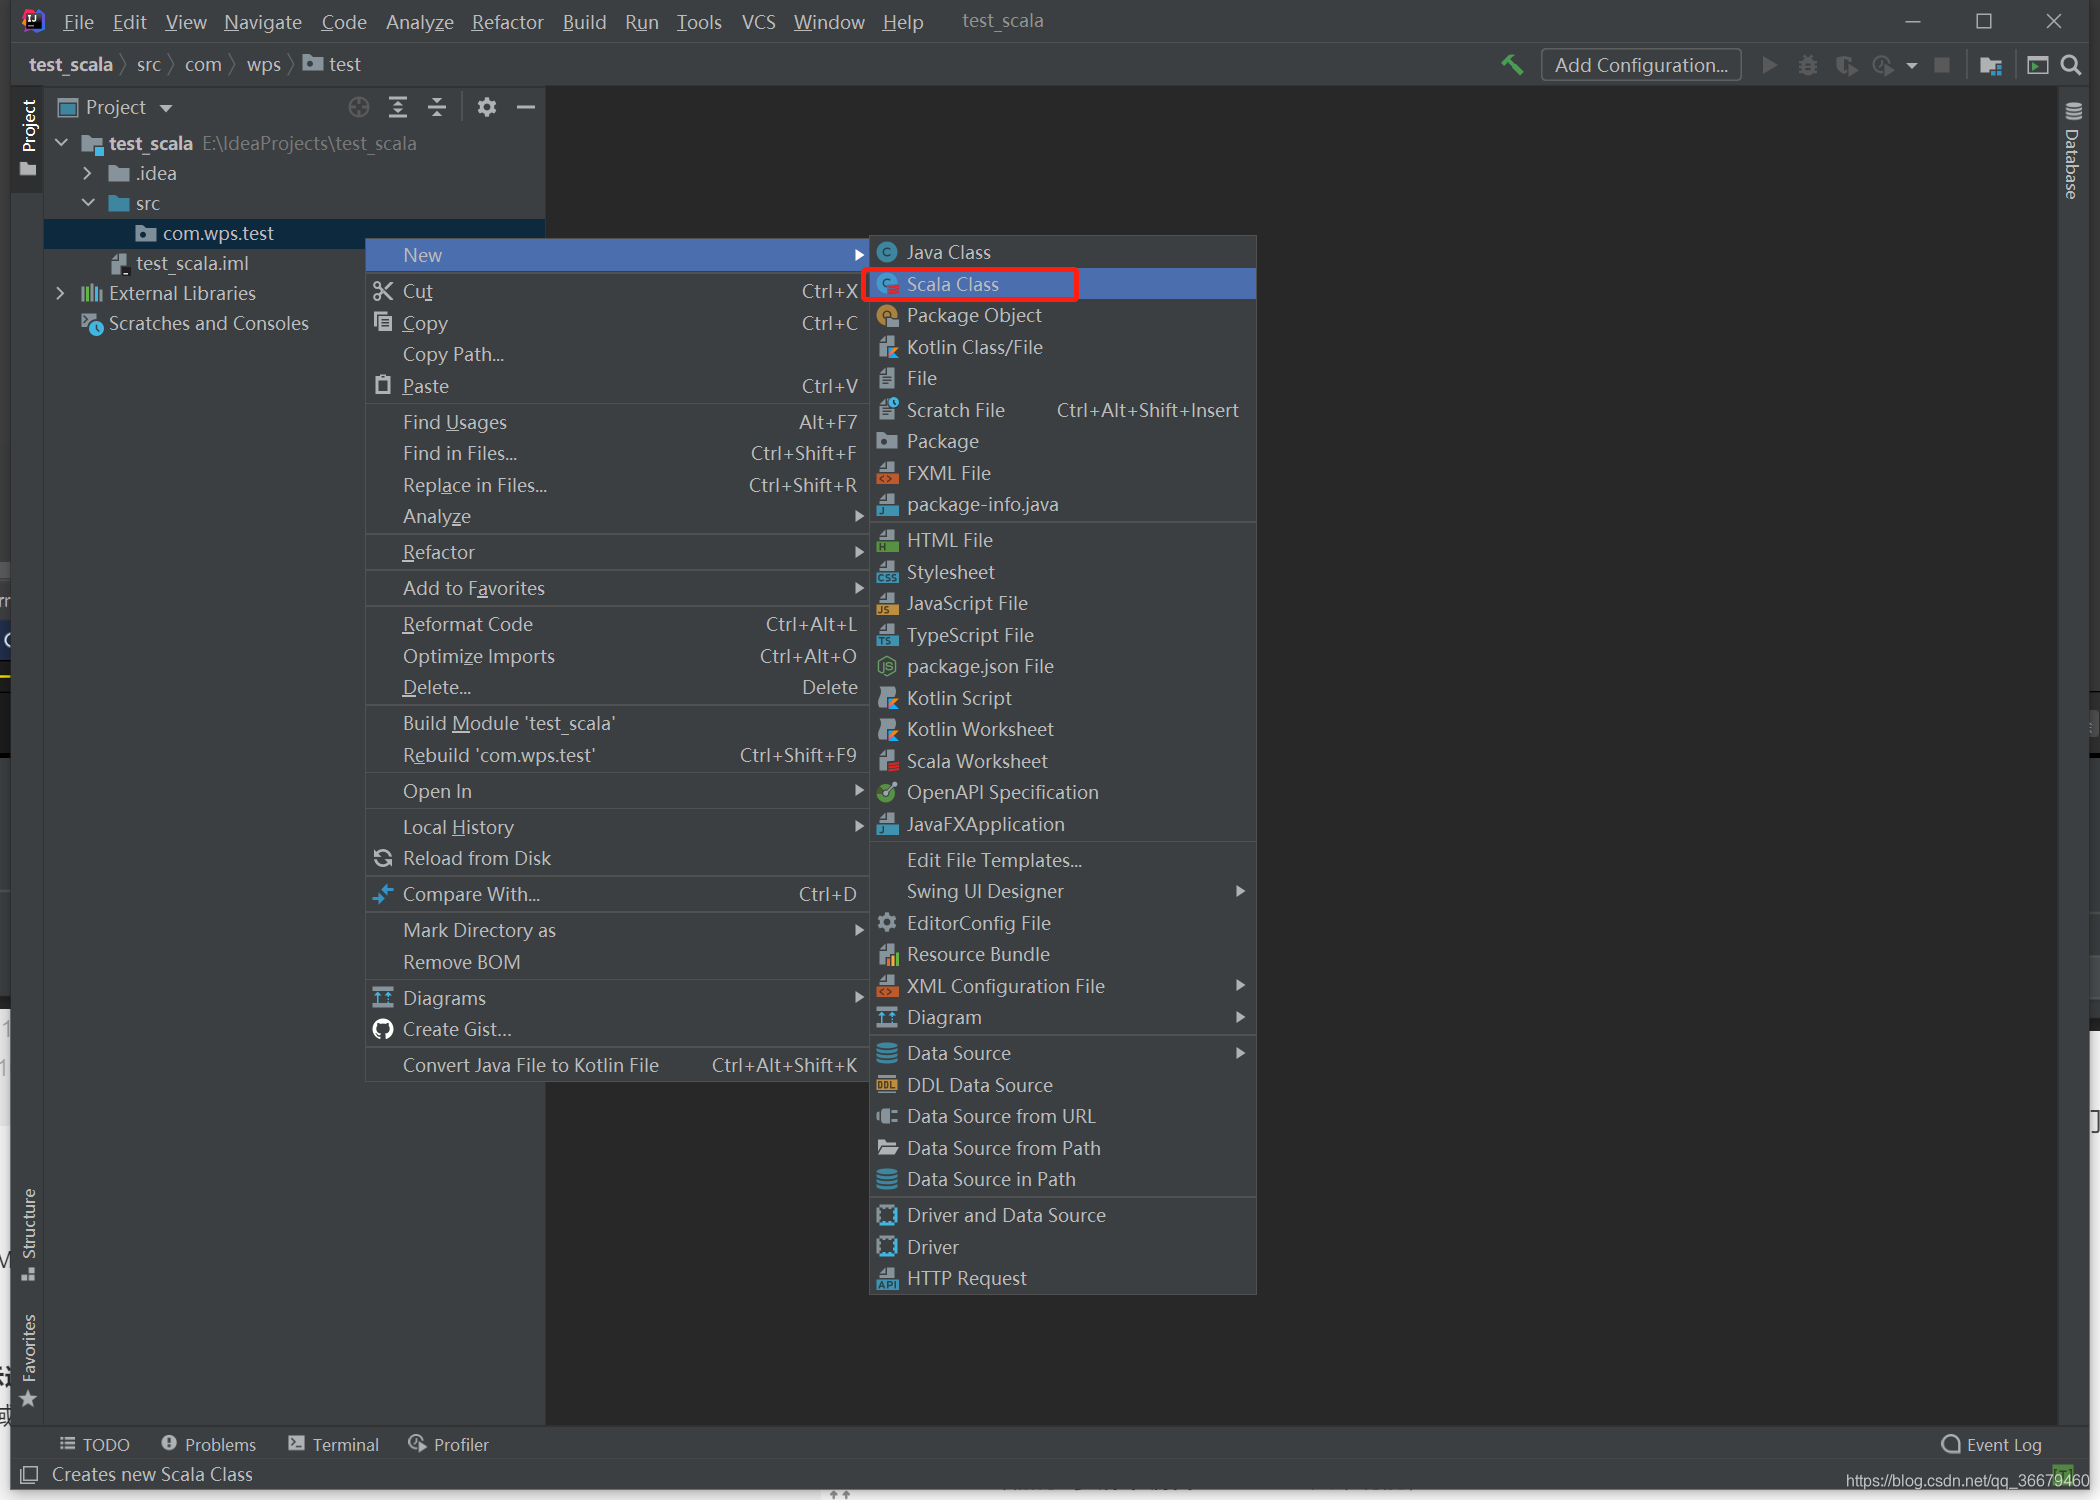This screenshot has height=1500, width=2100.
Task: Select Scratches and Consoles node
Action: click(208, 323)
